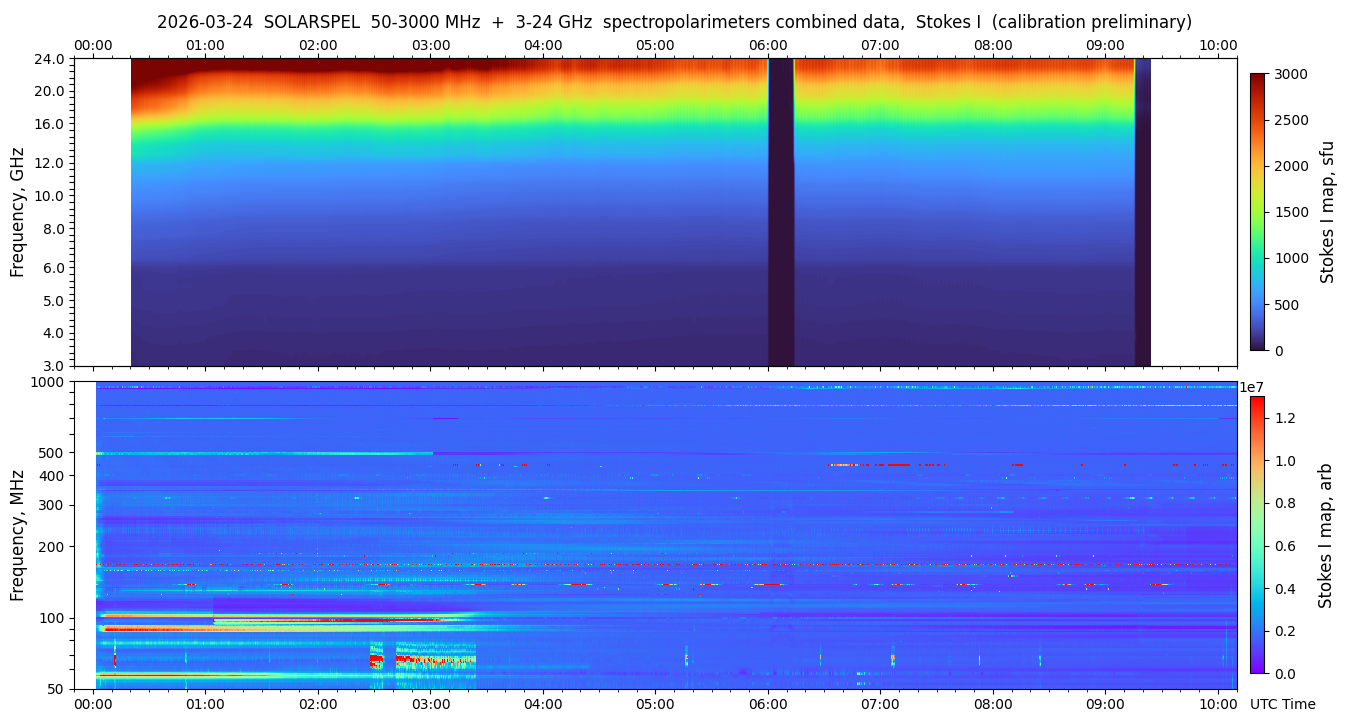Click the 24.0 GHz frequency tick label

[49, 59]
